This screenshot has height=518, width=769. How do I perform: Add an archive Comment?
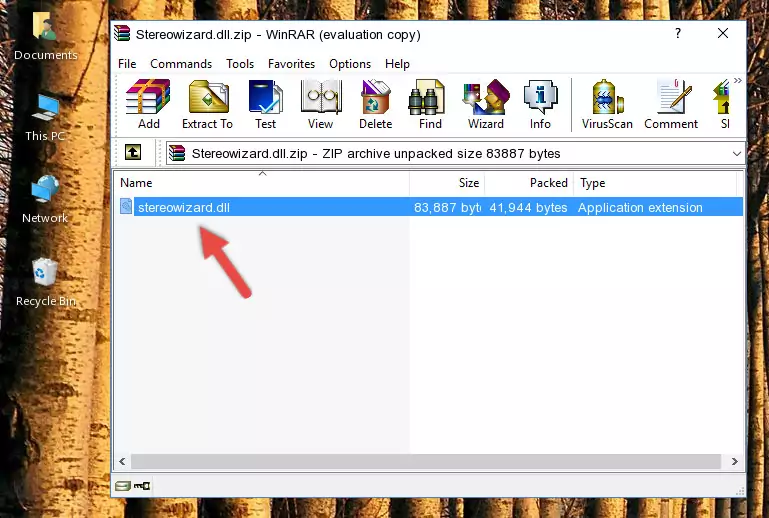(671, 104)
